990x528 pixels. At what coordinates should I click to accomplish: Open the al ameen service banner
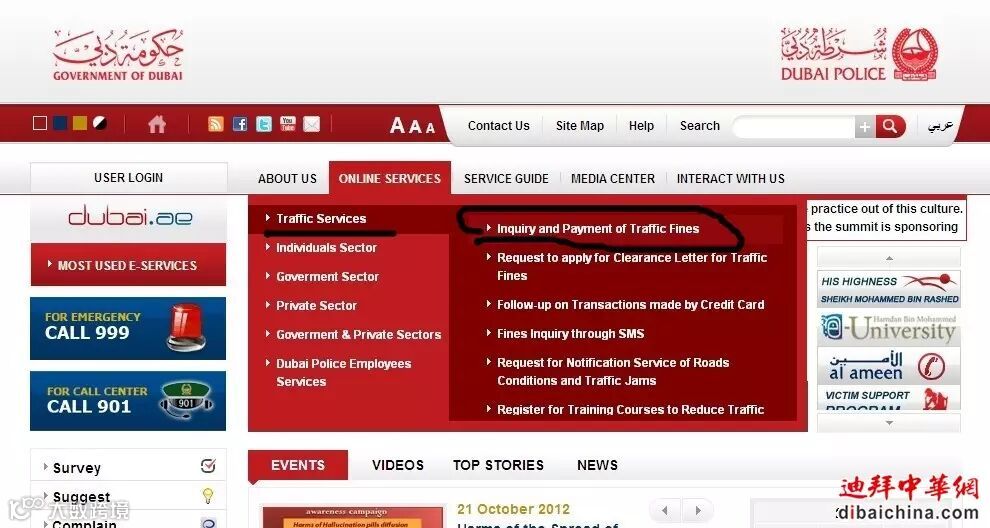pos(889,366)
